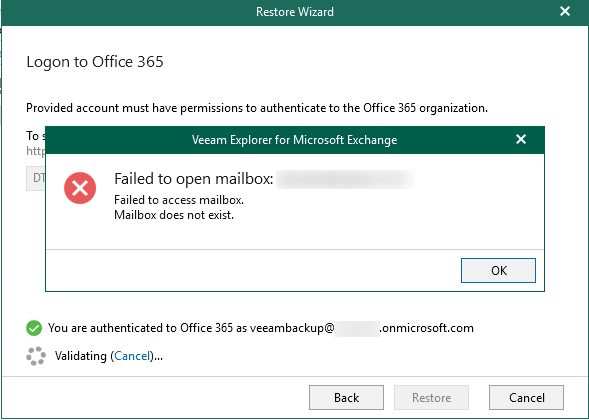Click the 'Failed to open mailbox' heading
Viewport: 589px width, 420px height.
coord(193,179)
